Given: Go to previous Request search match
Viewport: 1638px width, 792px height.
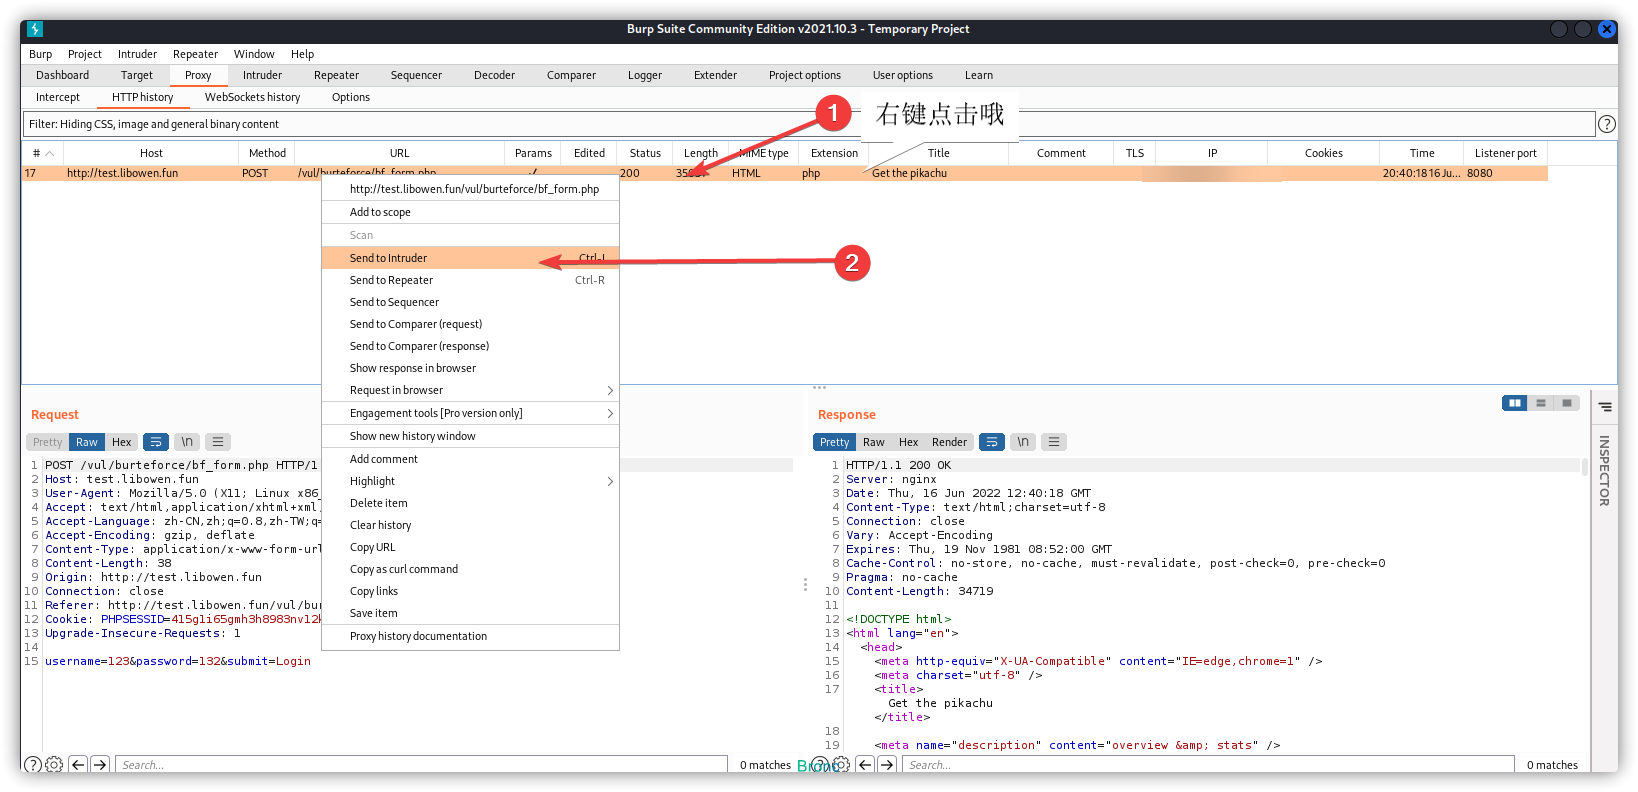Looking at the screenshot, I should 78,765.
